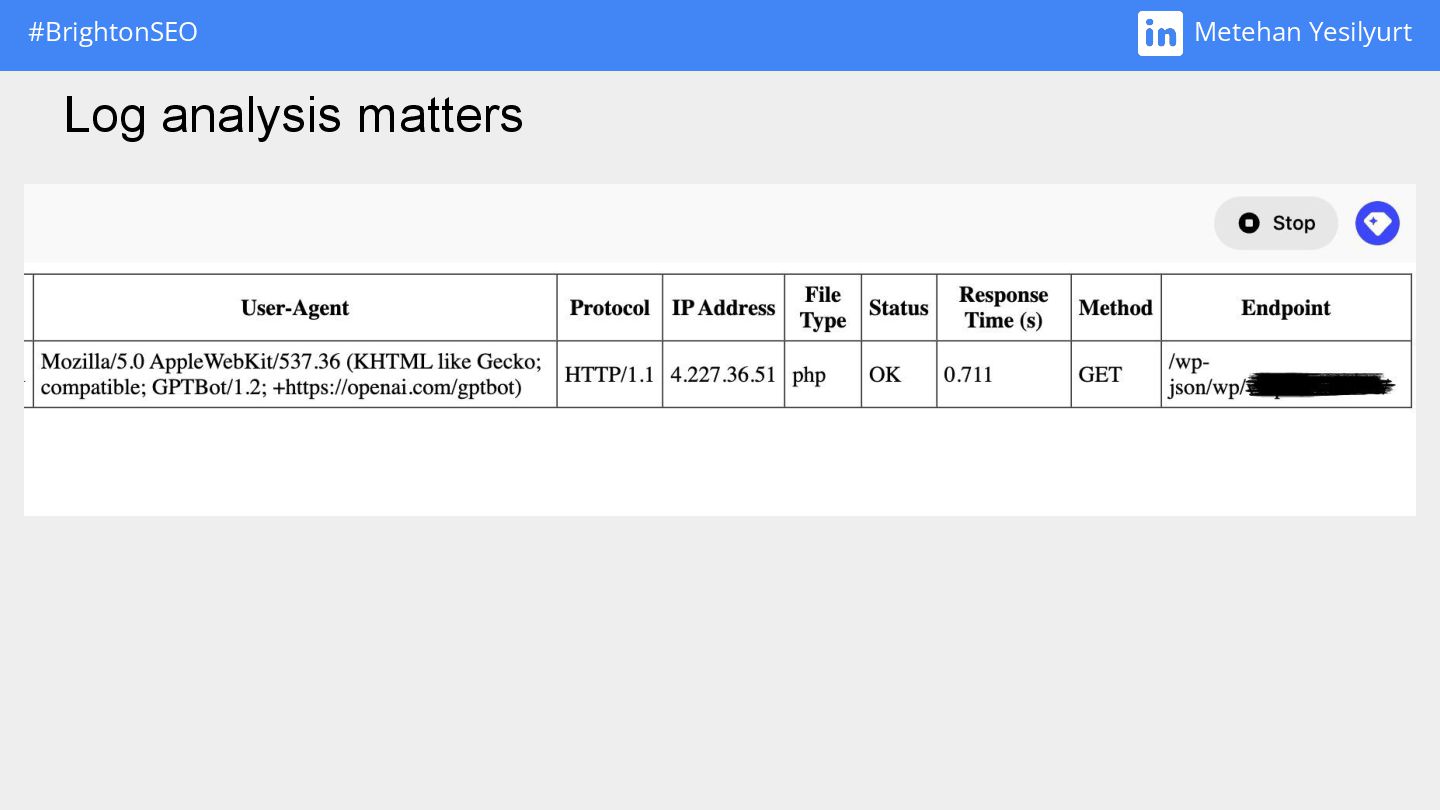
Task: Click the /wp-json/wp/ endpoint cell
Action: pos(1286,375)
